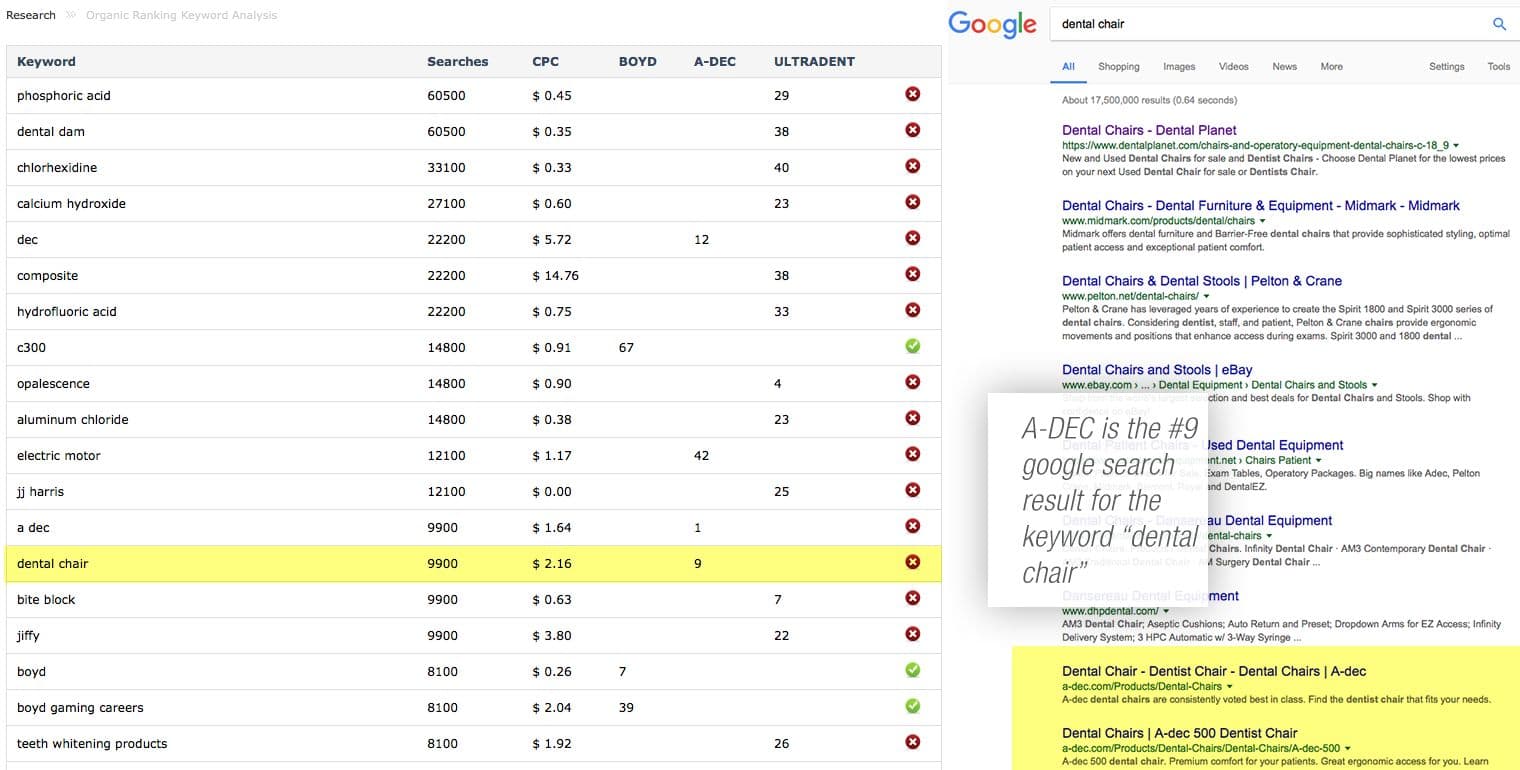Click the a dec keyword cell
1520x770 pixels.
pyautogui.click(x=33, y=527)
